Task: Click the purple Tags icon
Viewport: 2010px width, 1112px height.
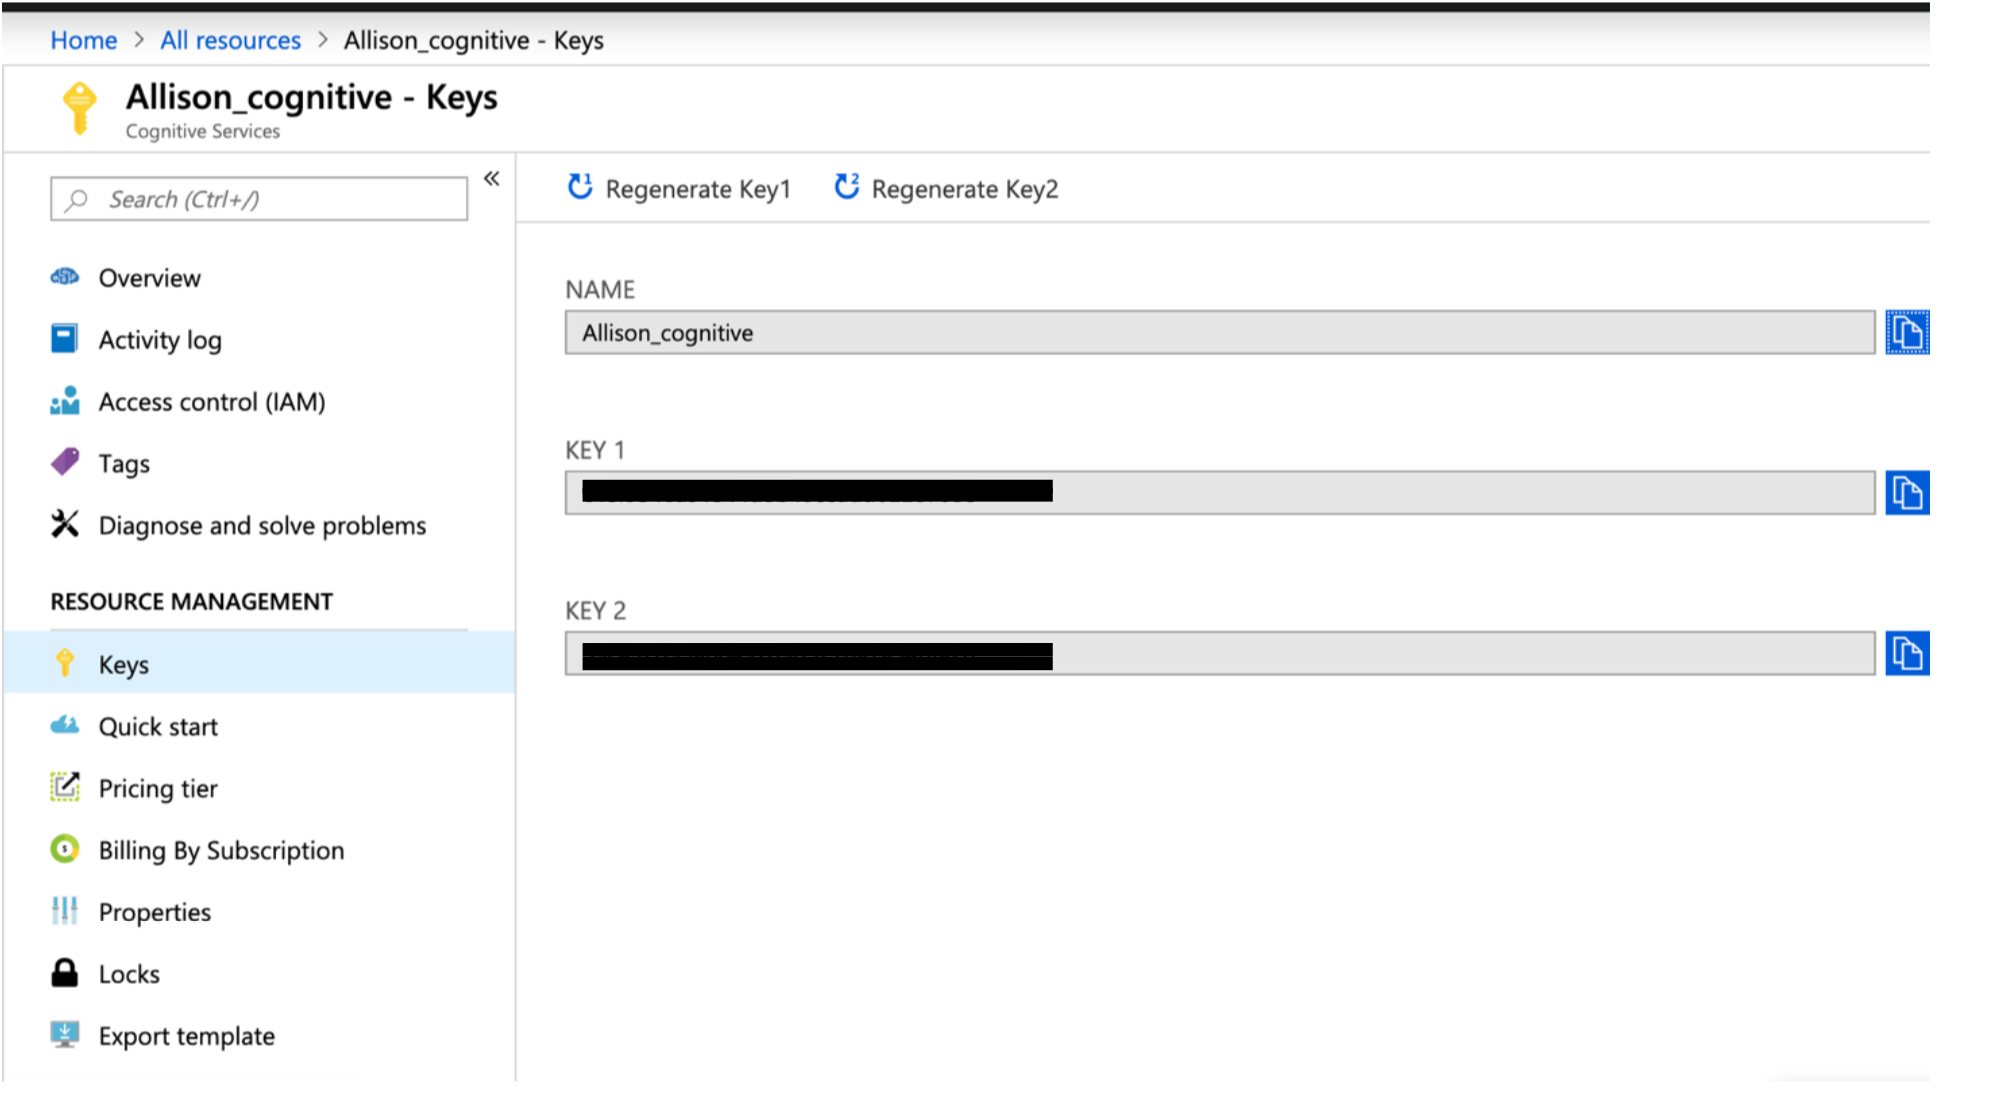Action: point(65,462)
